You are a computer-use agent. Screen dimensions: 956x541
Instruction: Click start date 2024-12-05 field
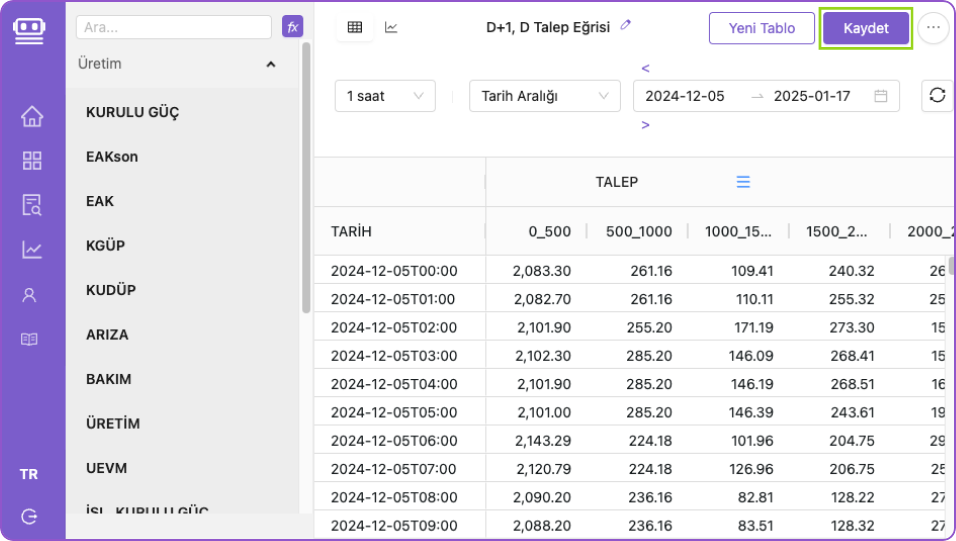click(x=685, y=96)
